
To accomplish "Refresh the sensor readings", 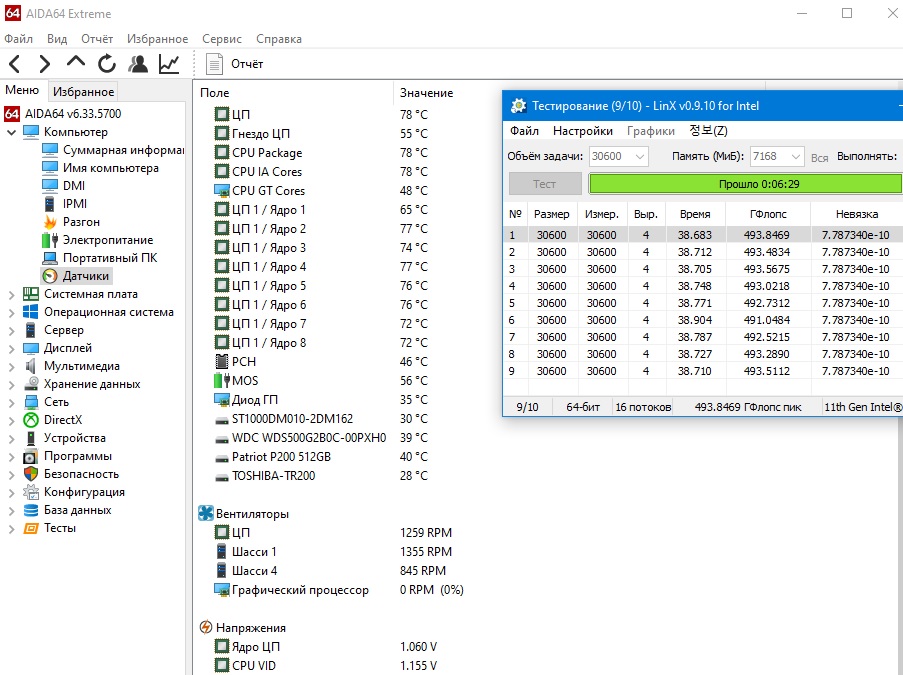I will click(x=107, y=63).
